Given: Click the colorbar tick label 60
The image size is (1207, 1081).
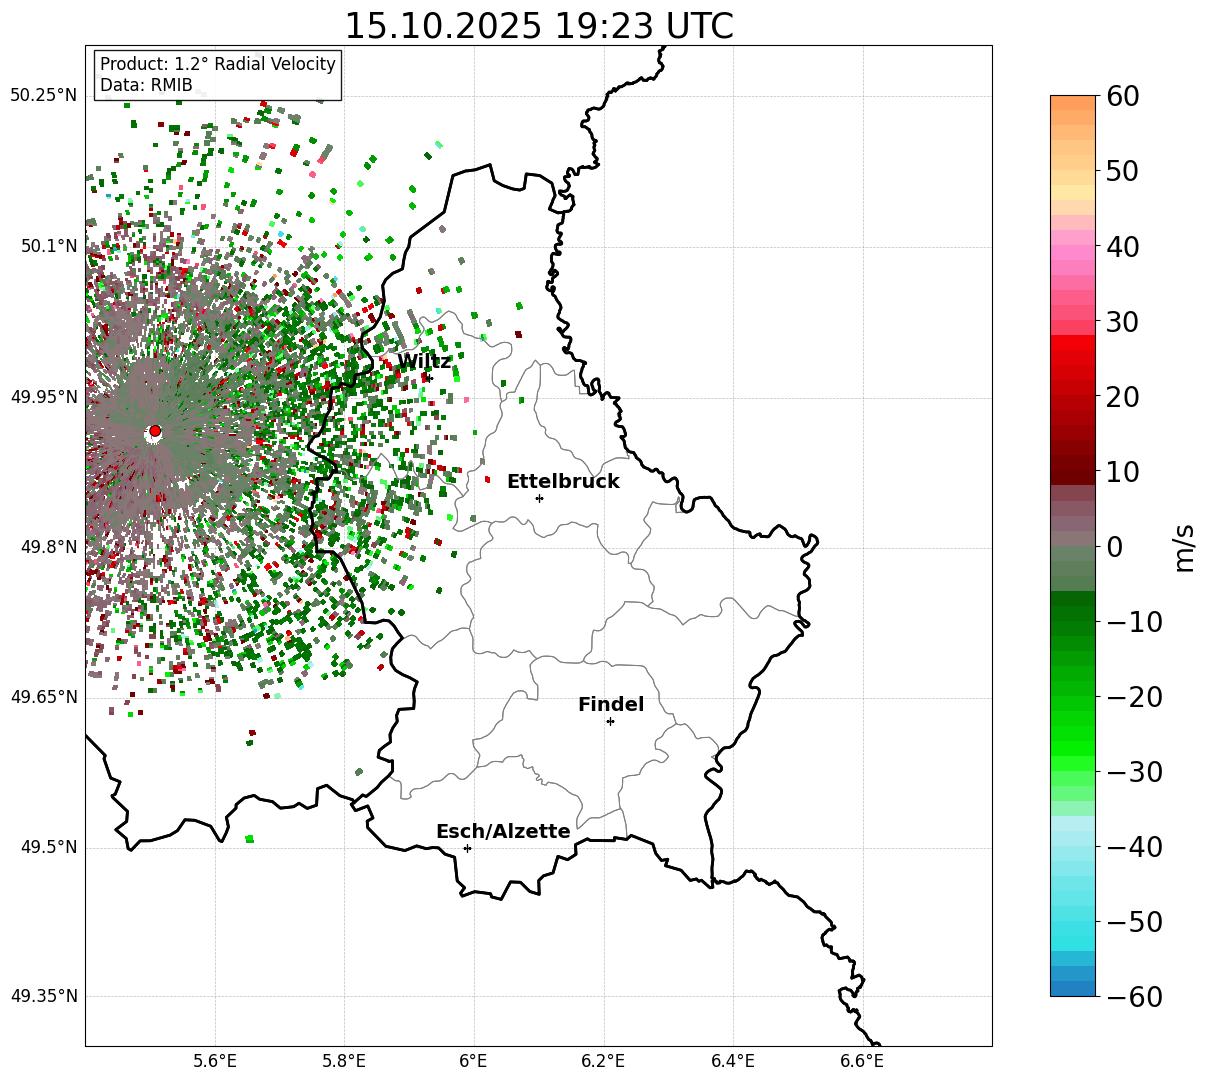Looking at the screenshot, I should click(1123, 96).
